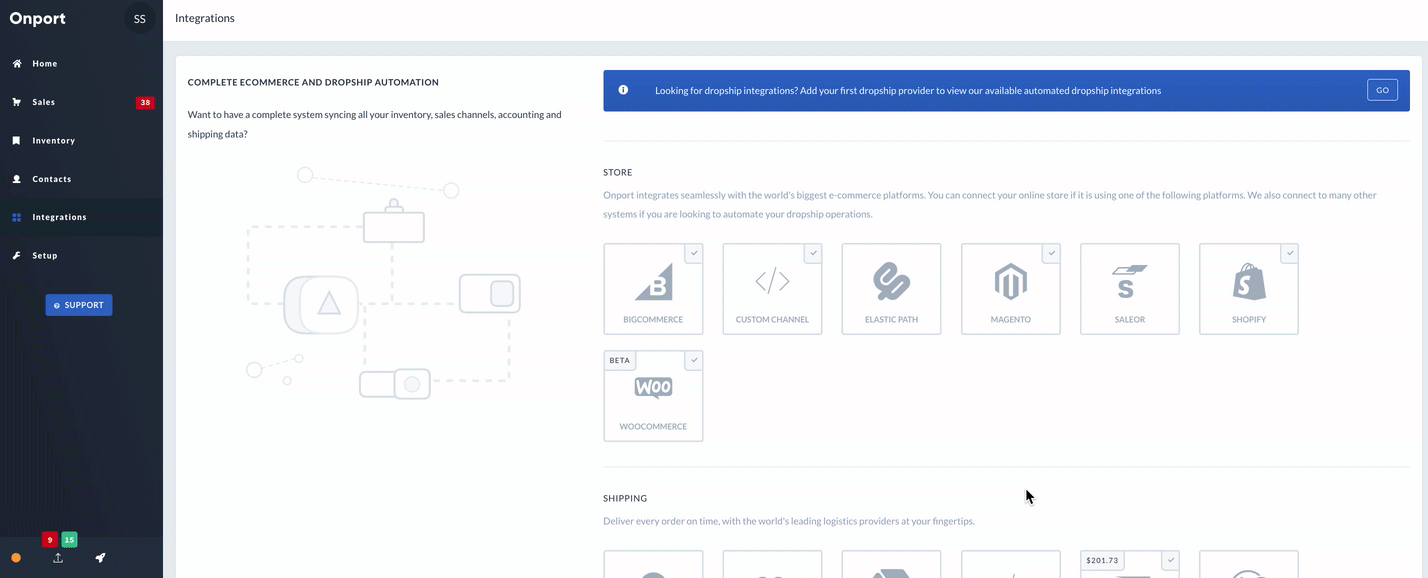Viewport: 1428px width, 578px height.
Task: Select the Shopify store integration
Action: (x=1249, y=289)
